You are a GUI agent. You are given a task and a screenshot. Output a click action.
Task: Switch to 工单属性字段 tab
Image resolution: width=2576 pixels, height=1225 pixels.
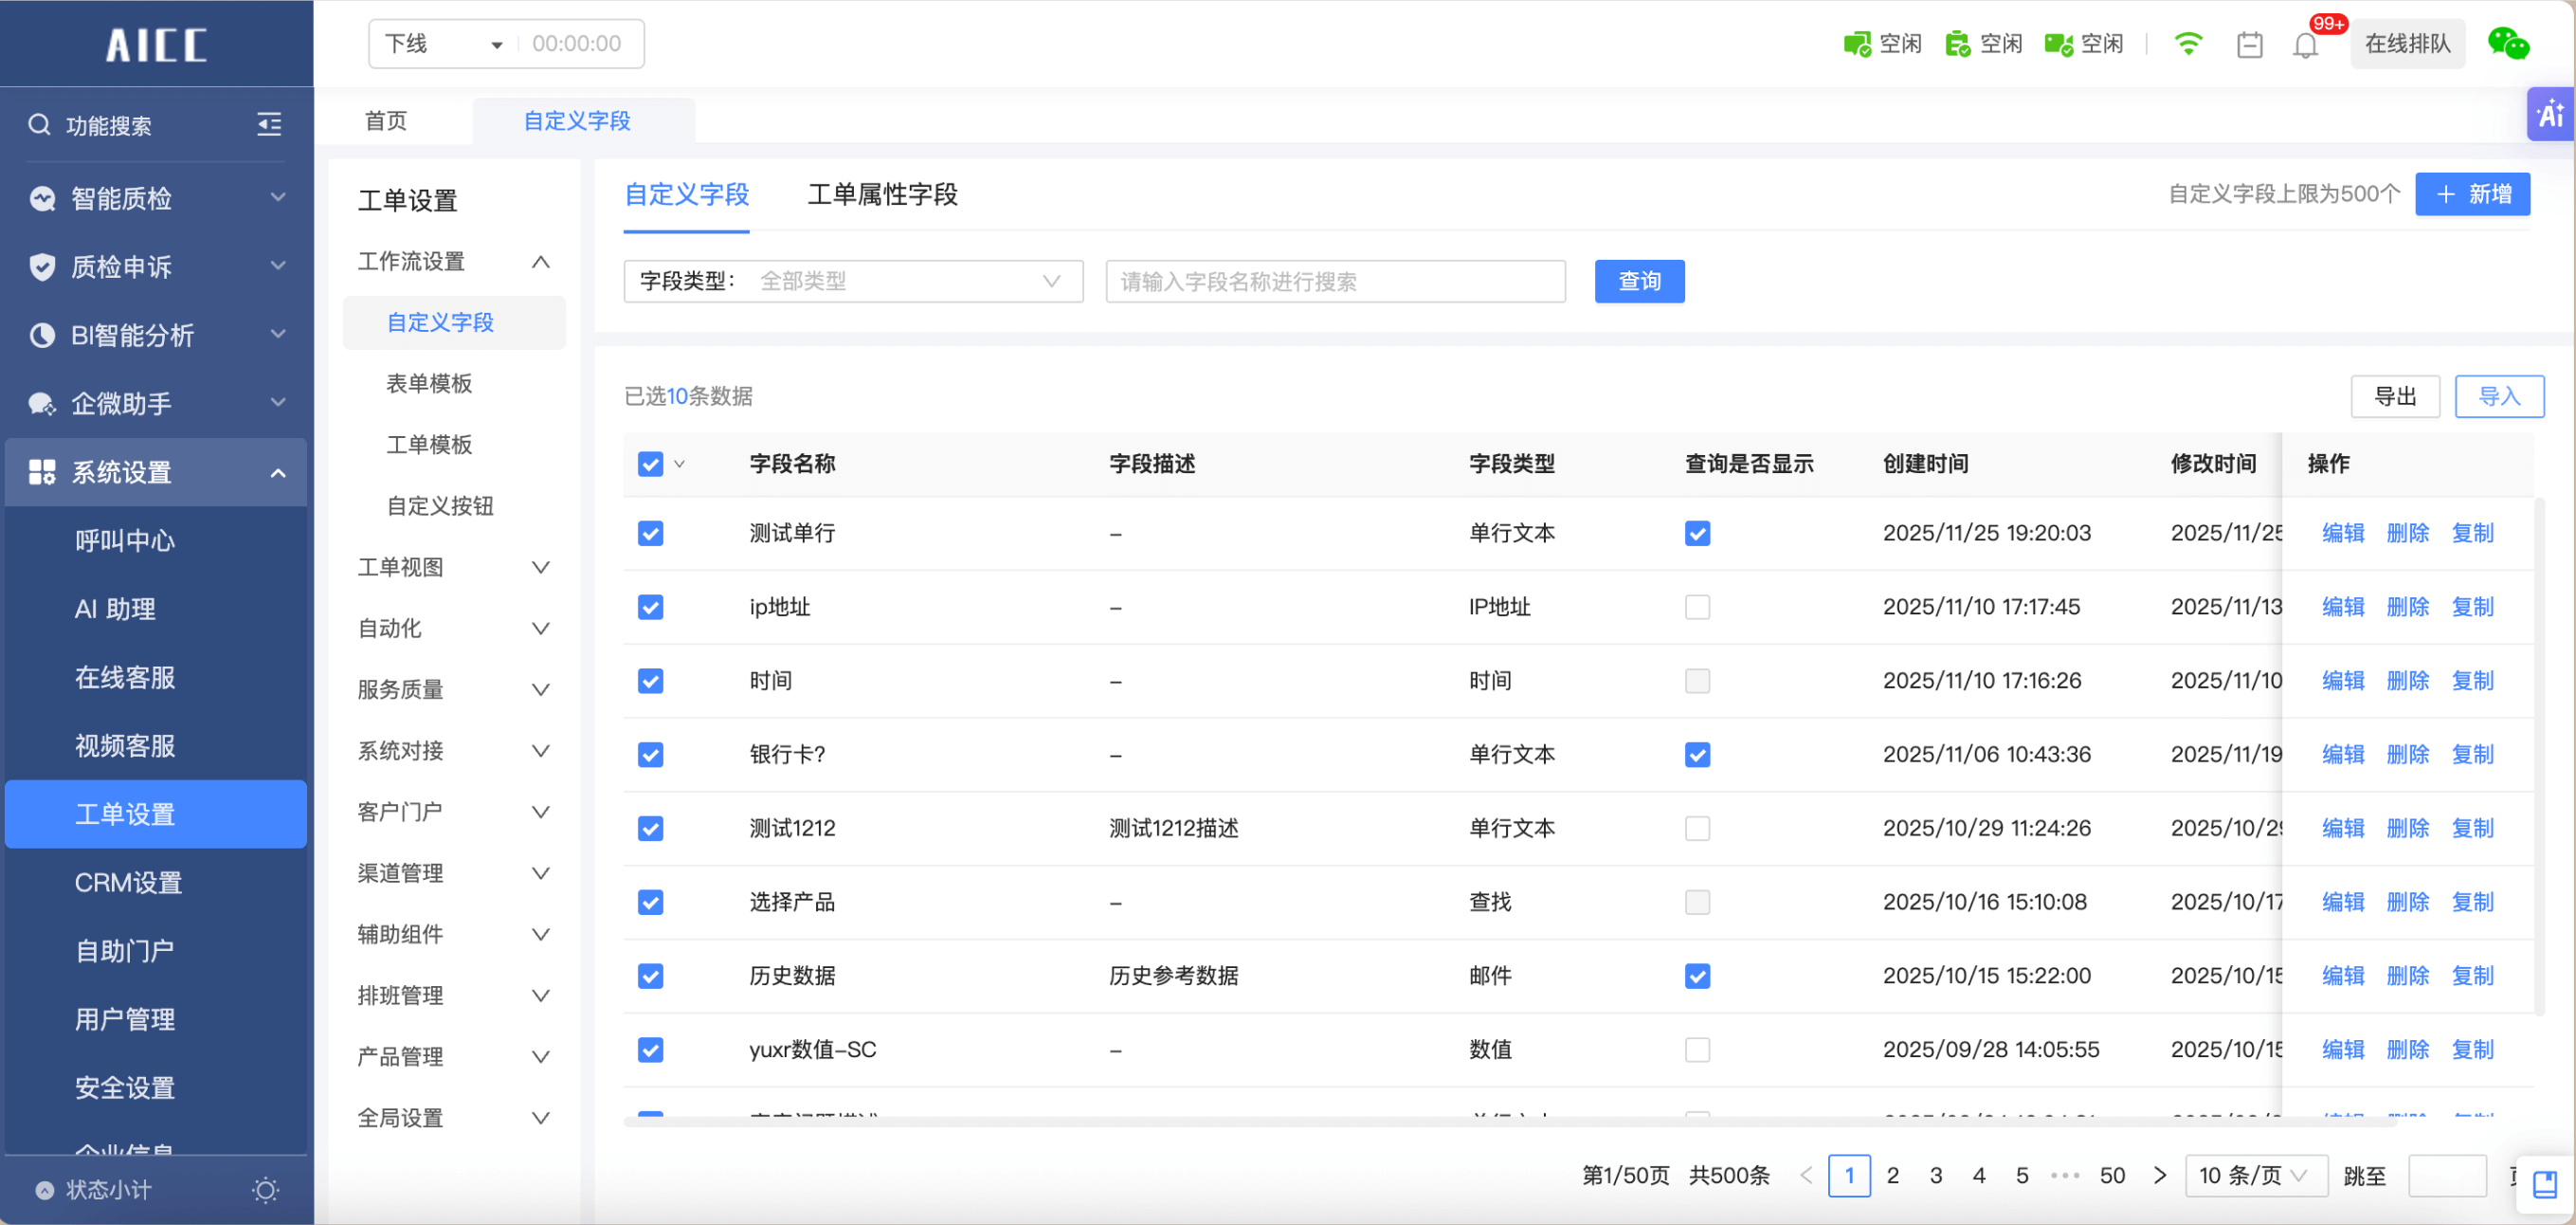pos(882,194)
